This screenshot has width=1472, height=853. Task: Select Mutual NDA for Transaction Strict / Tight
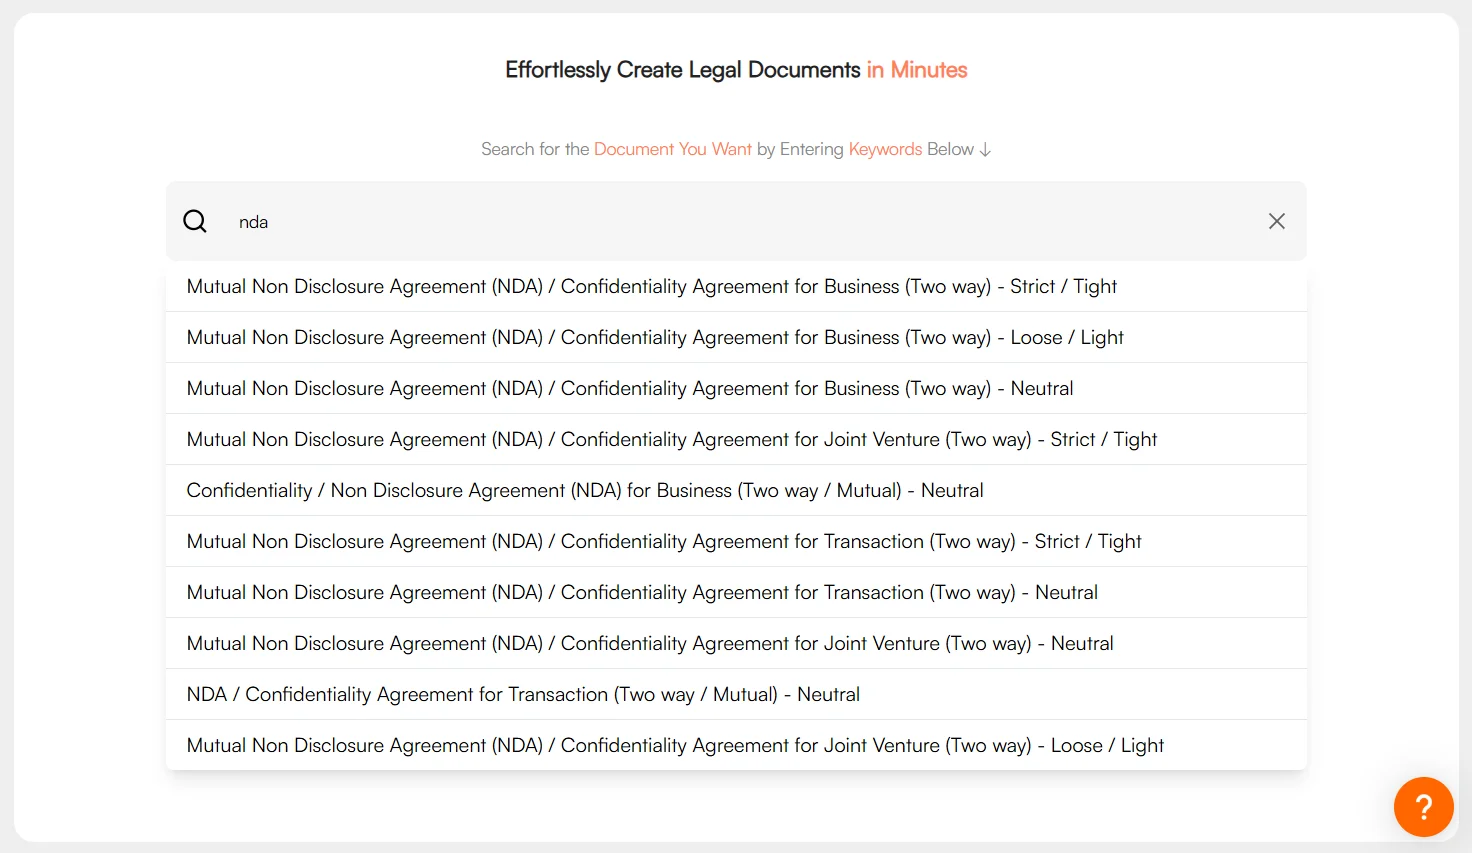pos(663,542)
